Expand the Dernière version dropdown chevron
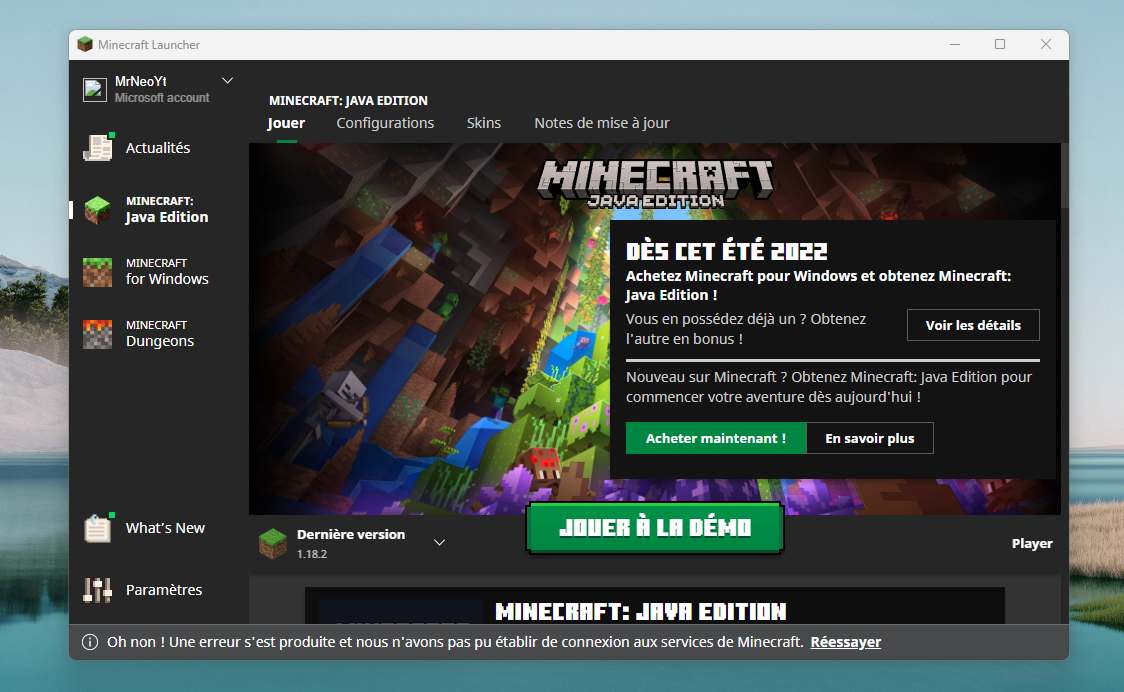Image resolution: width=1124 pixels, height=692 pixels. coord(439,543)
